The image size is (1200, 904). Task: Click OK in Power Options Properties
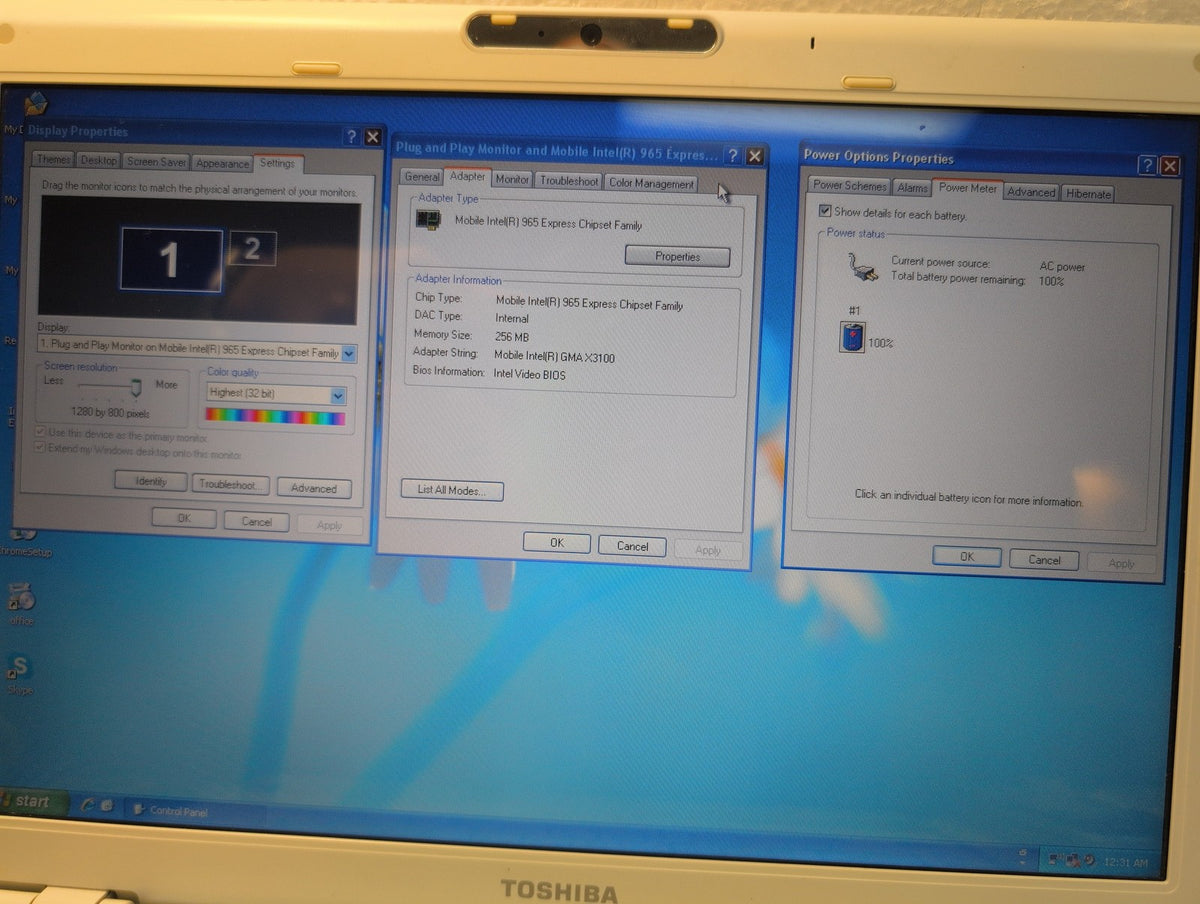[x=966, y=557]
